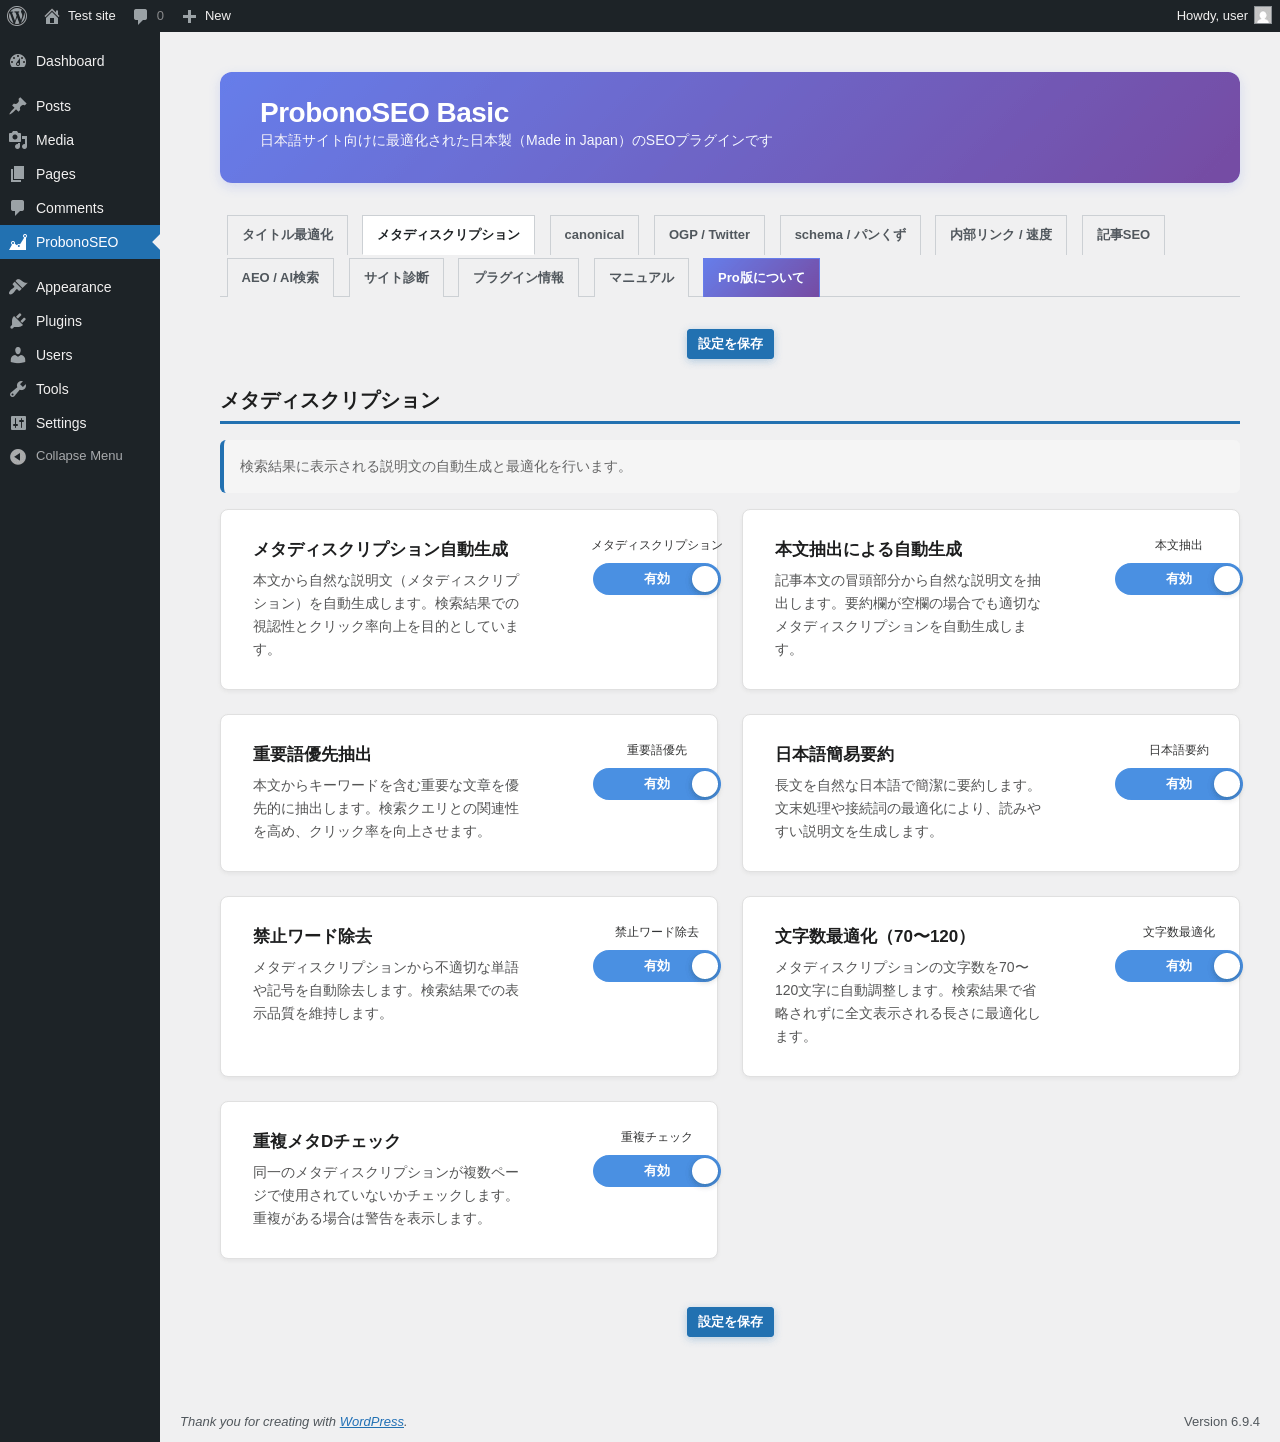
Task: Open the Appearance menu item
Action: tap(80, 287)
